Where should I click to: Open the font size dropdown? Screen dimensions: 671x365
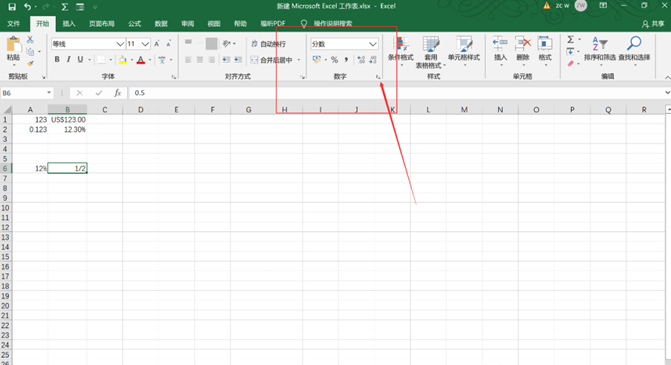(x=145, y=44)
